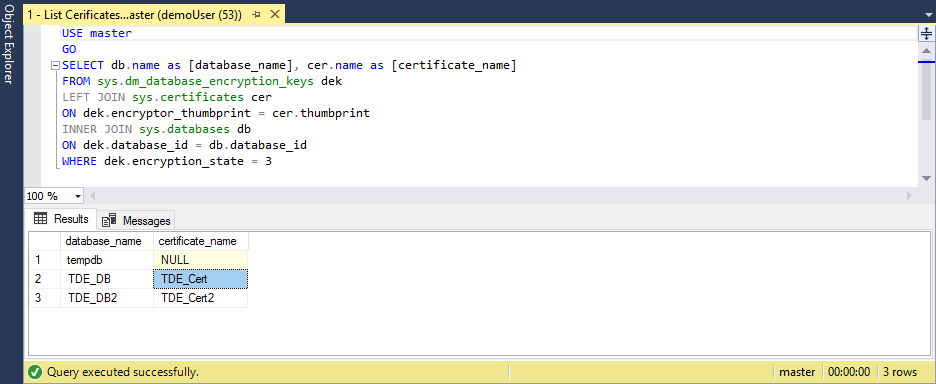The image size is (936, 384).
Task: Select row header 3 in results
Action: (x=45, y=298)
